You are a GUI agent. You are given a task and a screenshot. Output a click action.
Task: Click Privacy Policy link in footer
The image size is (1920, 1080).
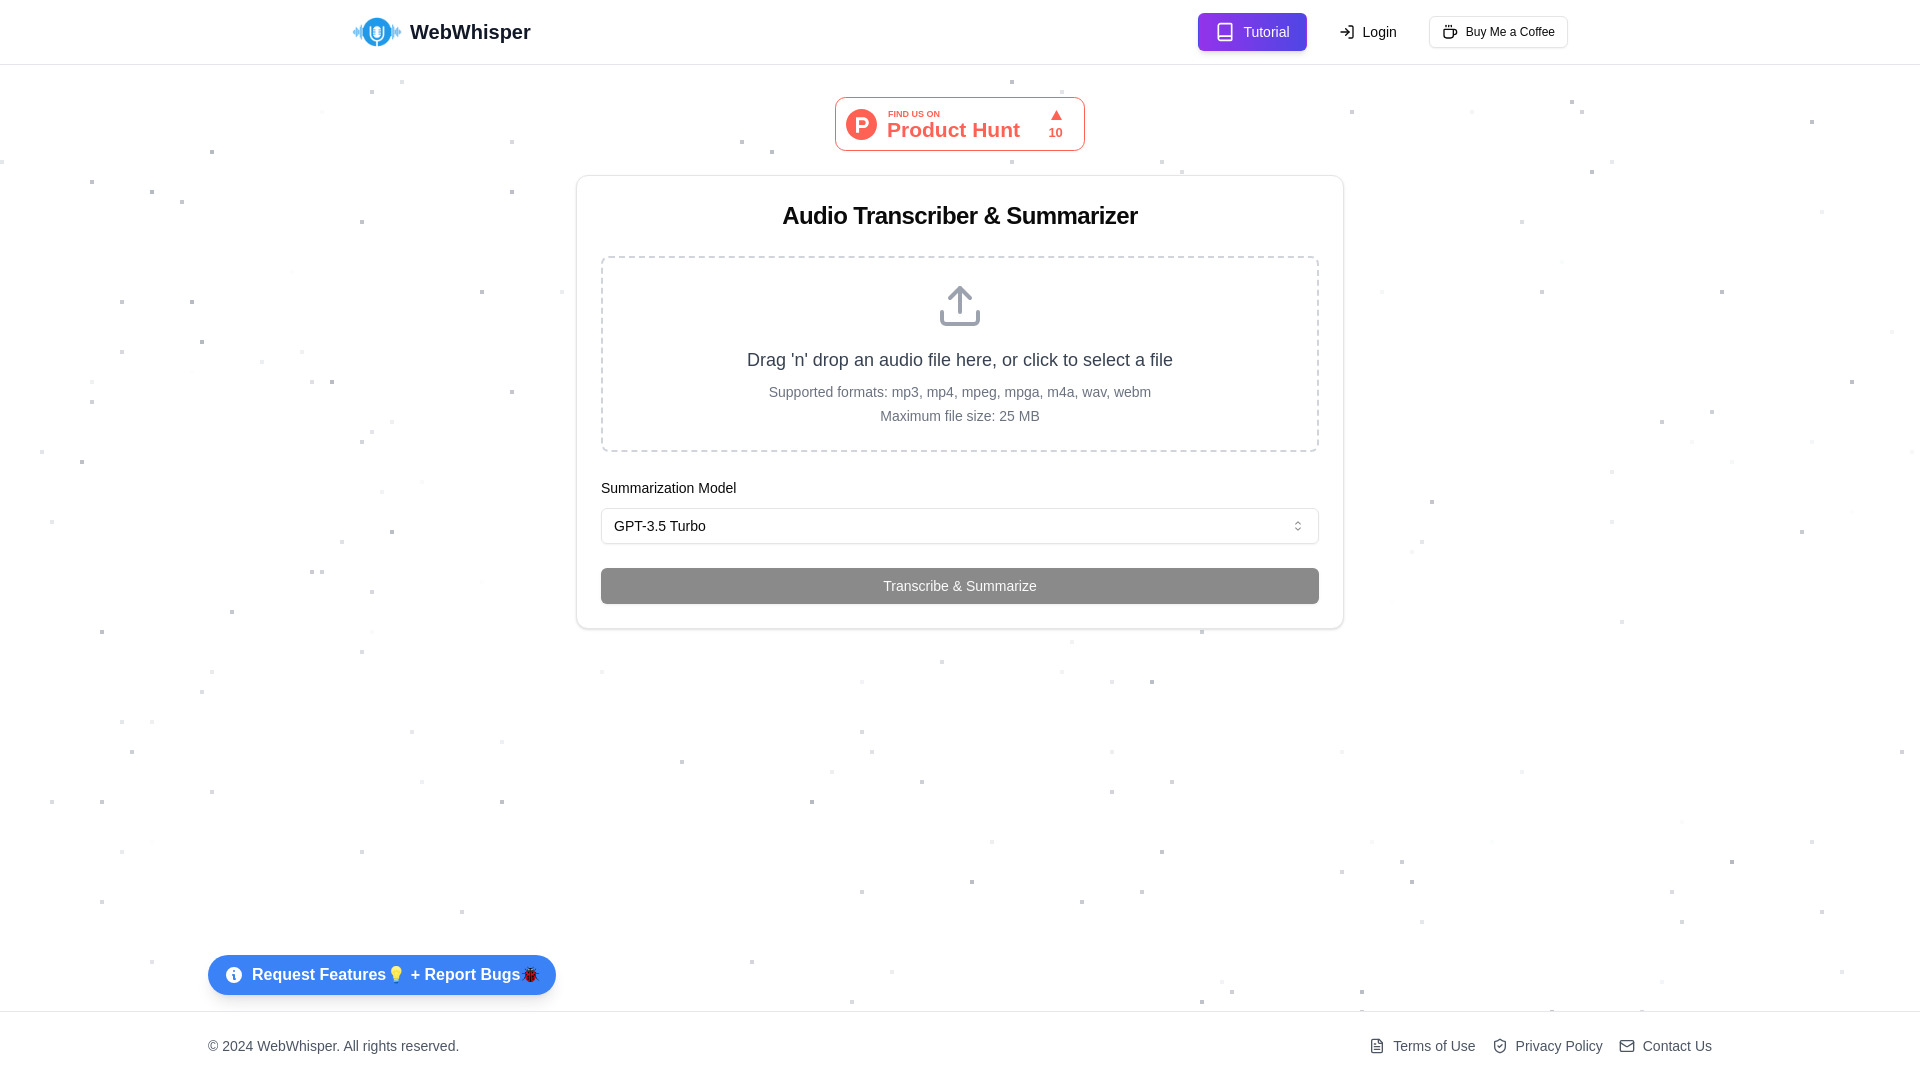[x=1559, y=1046]
